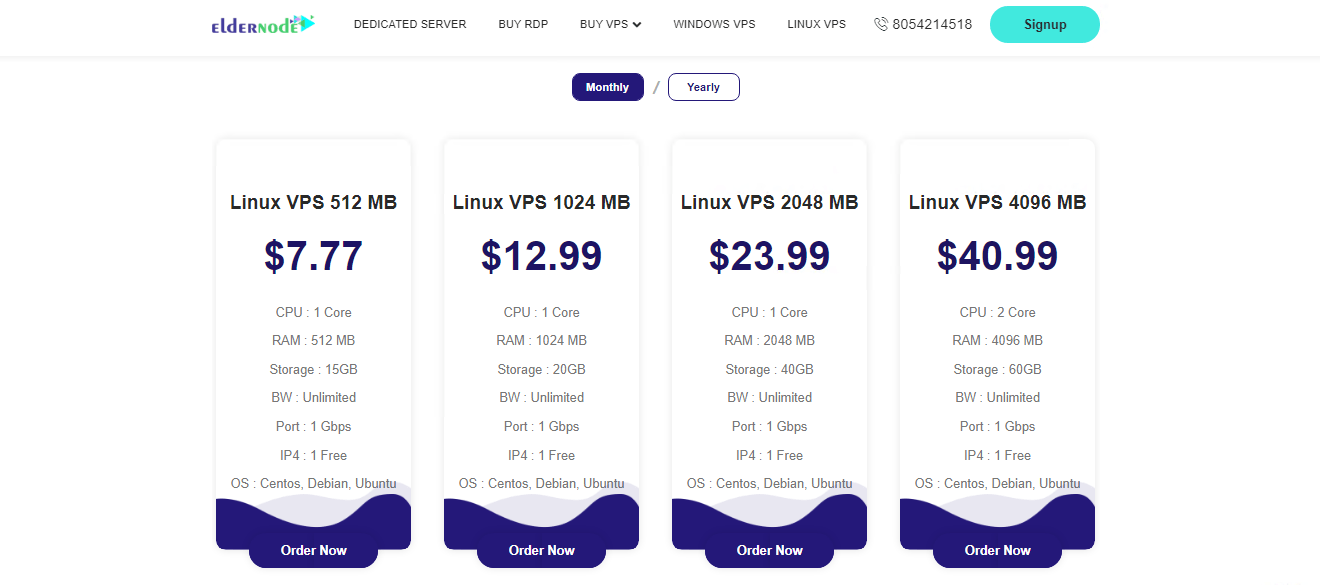Open the BUY RDP menu item
The width and height of the screenshot is (1320, 585).
point(523,24)
